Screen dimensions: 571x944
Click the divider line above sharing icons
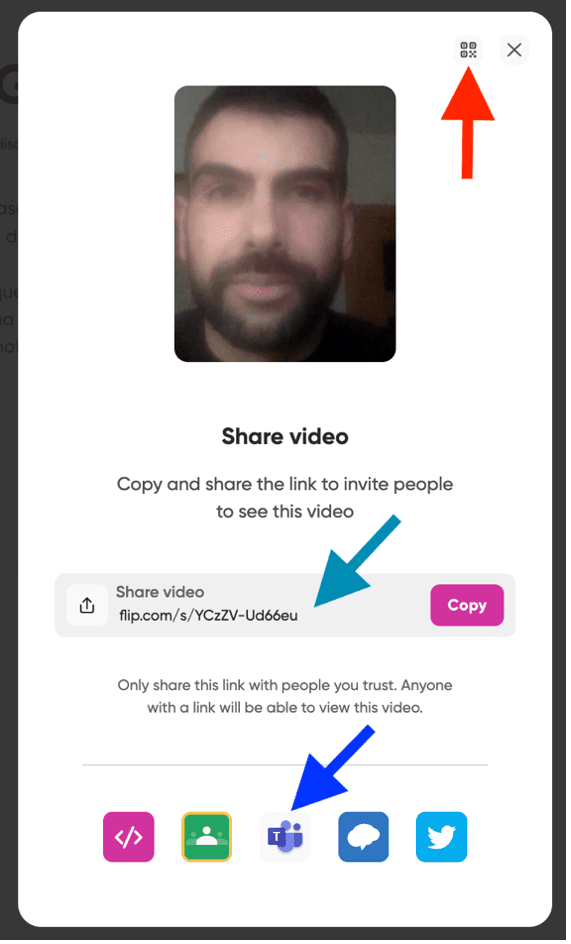(x=285, y=765)
